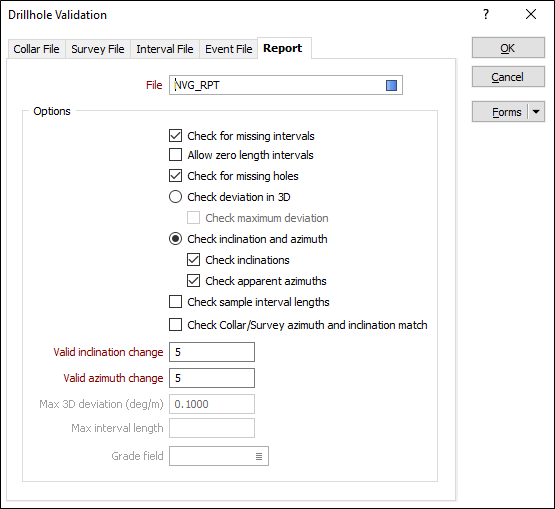The image size is (555, 509).
Task: Switch to the Event File tab
Action: pos(229,49)
